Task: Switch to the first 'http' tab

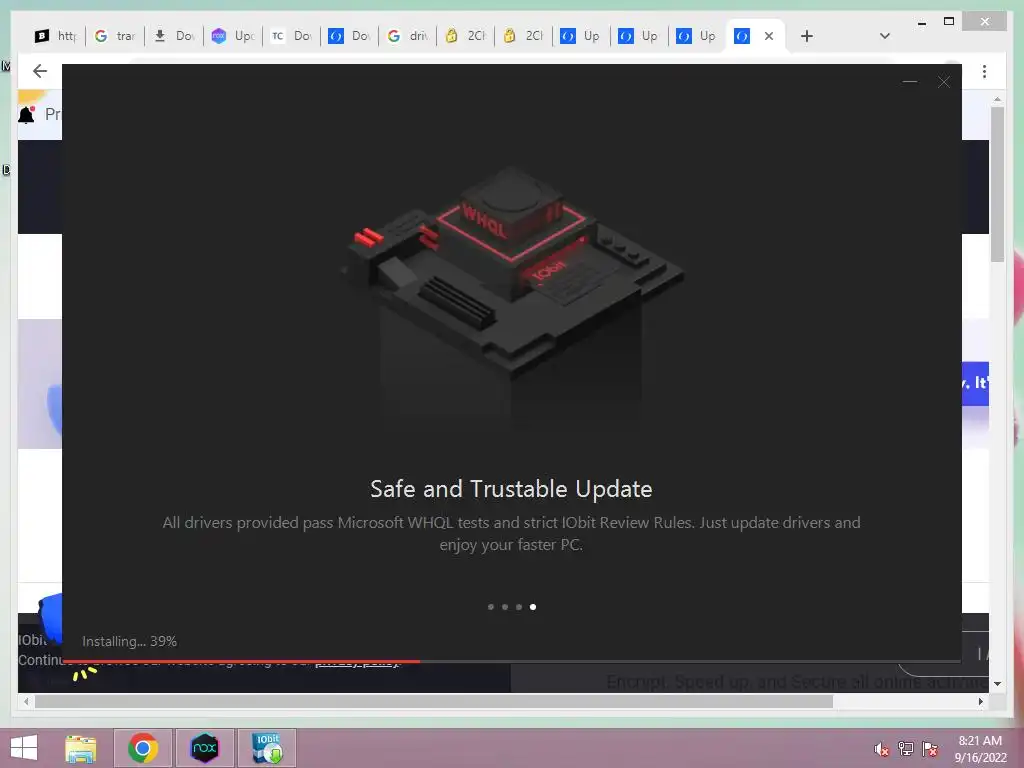Action: (x=56, y=36)
